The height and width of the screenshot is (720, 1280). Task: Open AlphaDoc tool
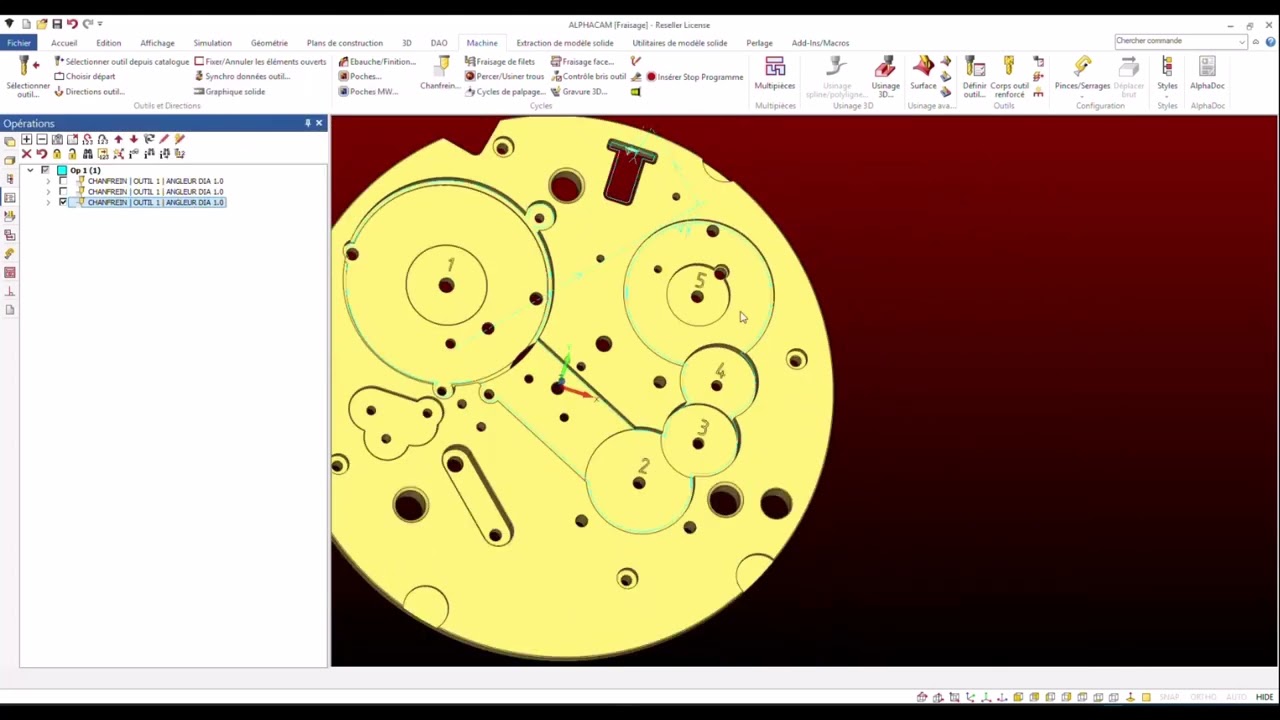click(x=1207, y=74)
